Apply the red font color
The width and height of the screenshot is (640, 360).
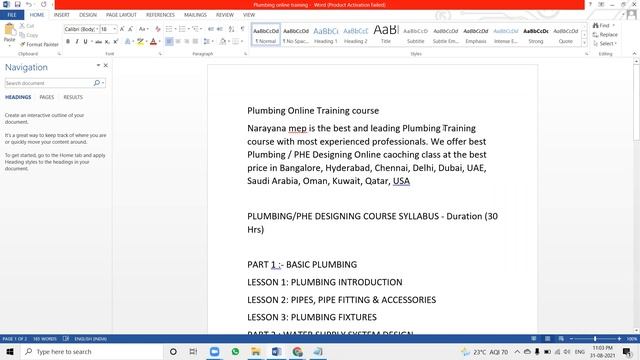coord(153,42)
